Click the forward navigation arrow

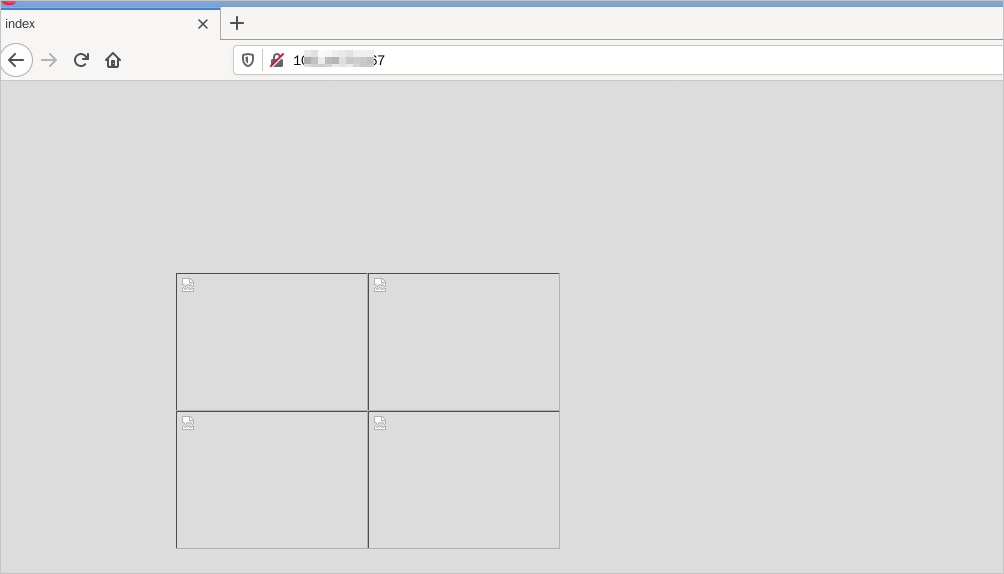tap(49, 60)
